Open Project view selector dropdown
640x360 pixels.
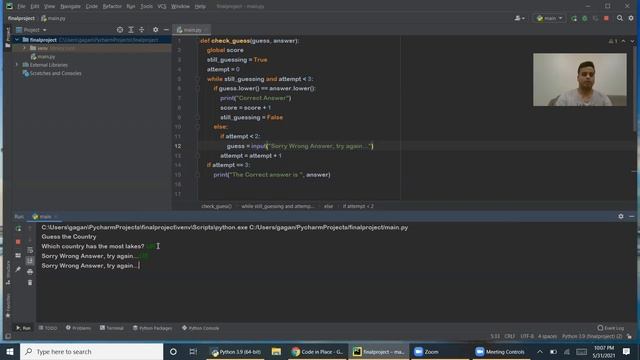tap(31, 30)
